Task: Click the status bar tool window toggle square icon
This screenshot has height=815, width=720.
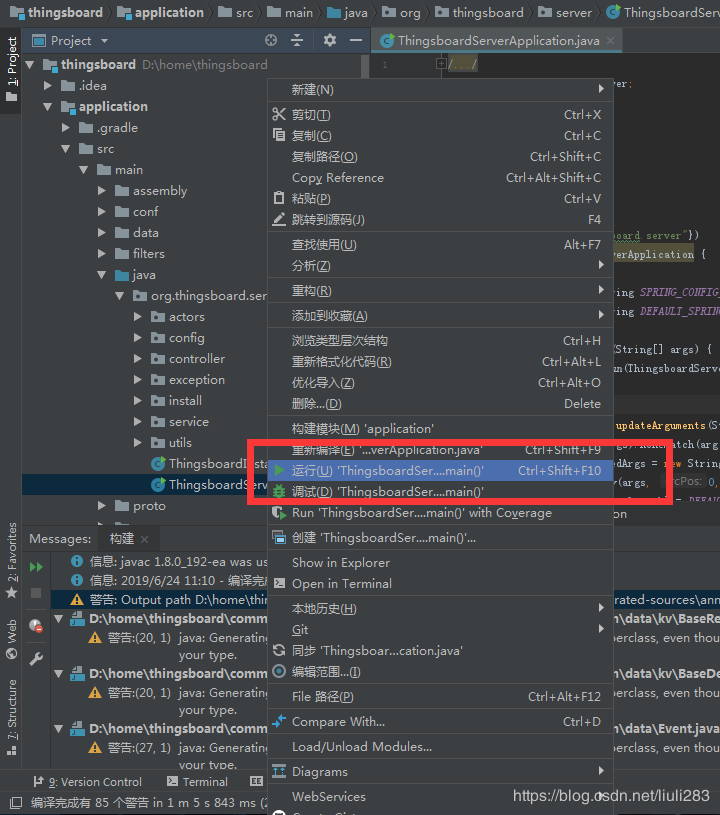Action: (x=16, y=803)
